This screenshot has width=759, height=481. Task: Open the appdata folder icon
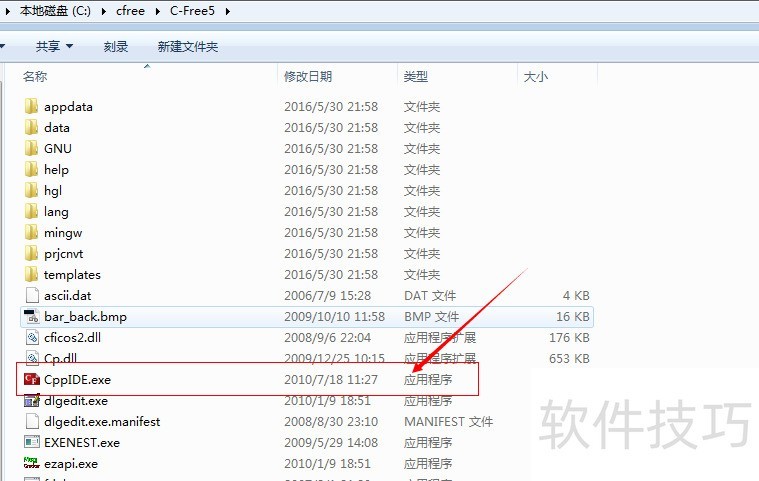[x=31, y=106]
